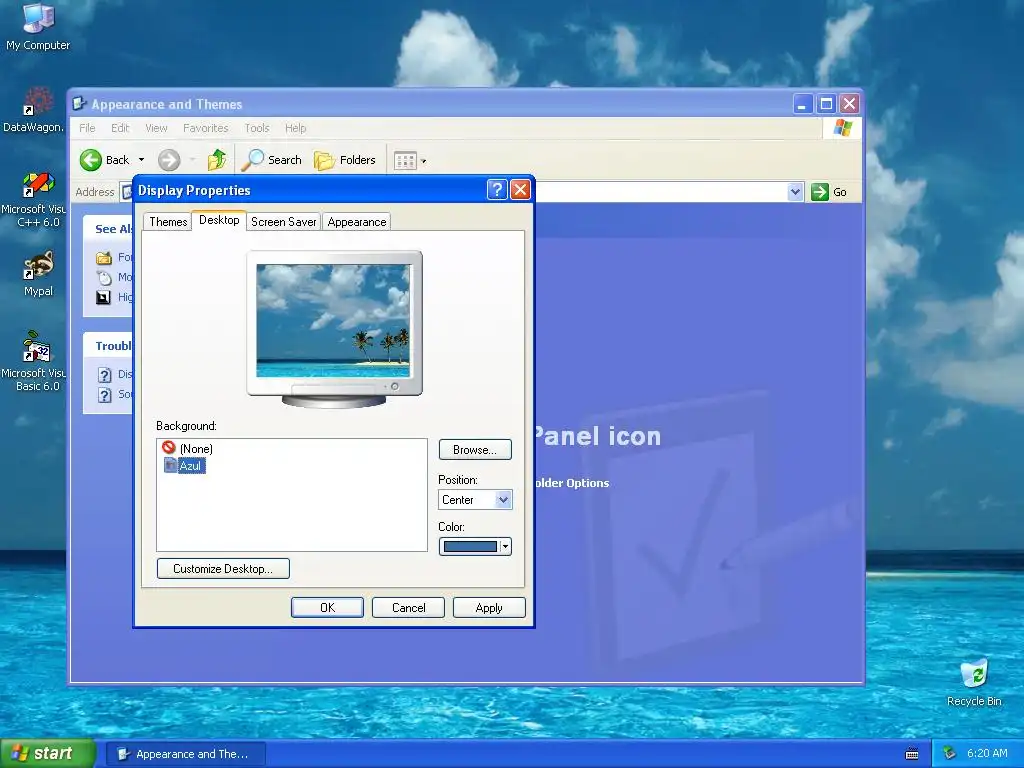Image resolution: width=1024 pixels, height=768 pixels.
Task: Open the View menu
Action: click(x=156, y=128)
